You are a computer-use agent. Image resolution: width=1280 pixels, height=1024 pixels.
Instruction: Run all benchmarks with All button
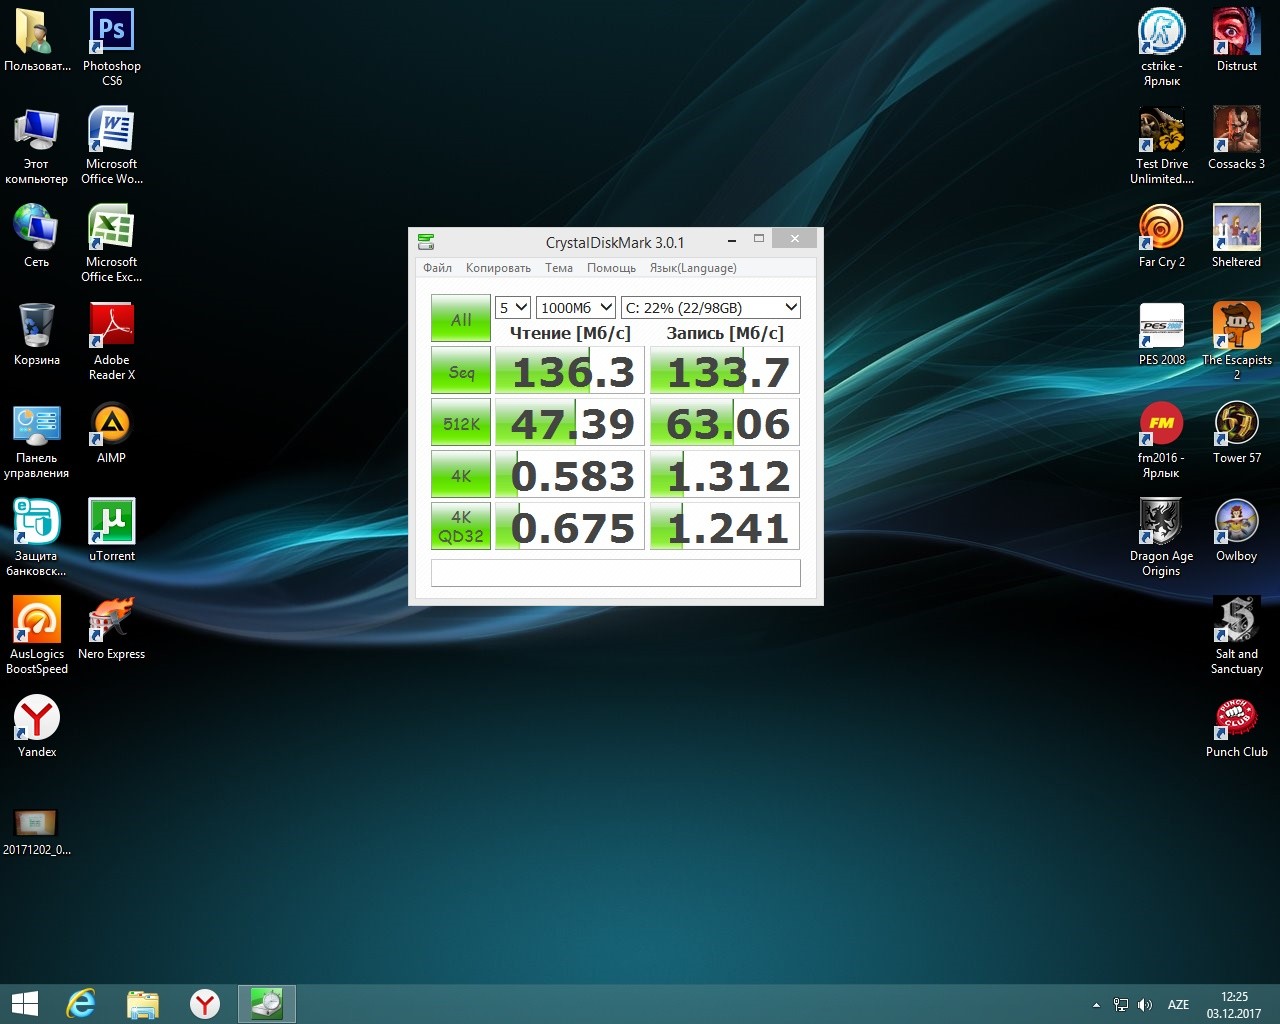(461, 319)
